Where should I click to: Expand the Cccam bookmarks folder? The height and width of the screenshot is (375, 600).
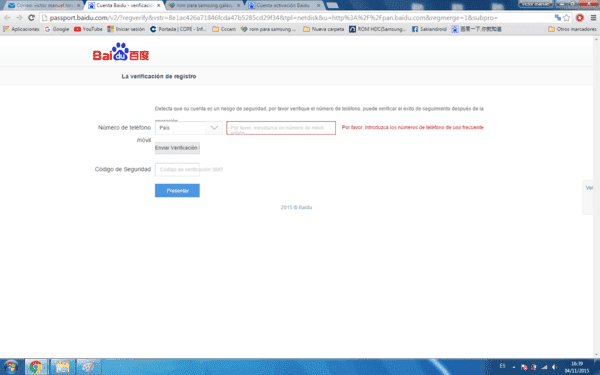coord(224,29)
